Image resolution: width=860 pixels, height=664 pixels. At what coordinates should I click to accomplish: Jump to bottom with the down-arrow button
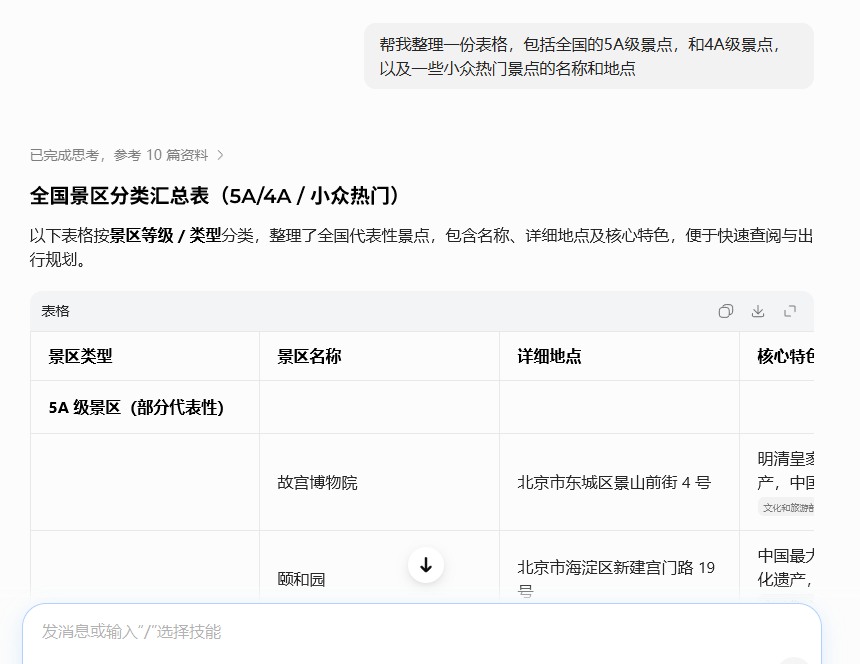pyautogui.click(x=426, y=565)
